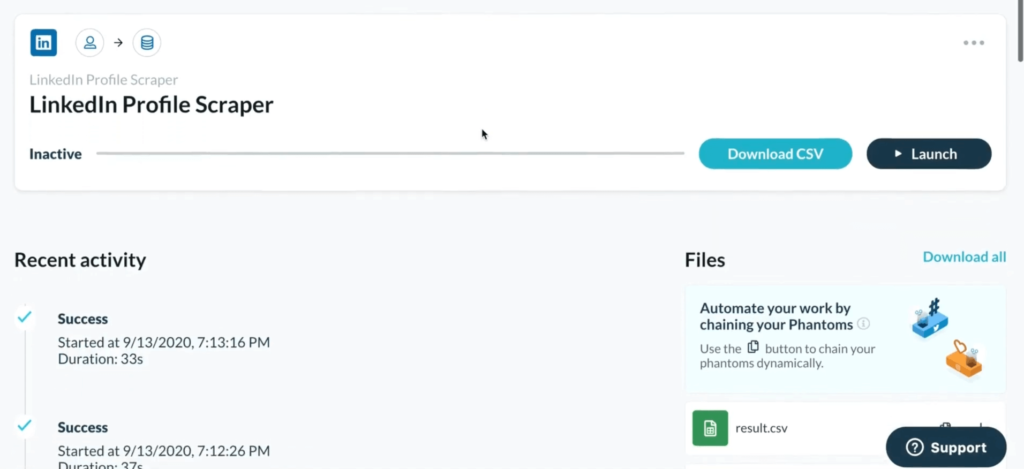The image size is (1024, 469).
Task: Click the LinkedIn logo icon
Action: click(x=44, y=43)
